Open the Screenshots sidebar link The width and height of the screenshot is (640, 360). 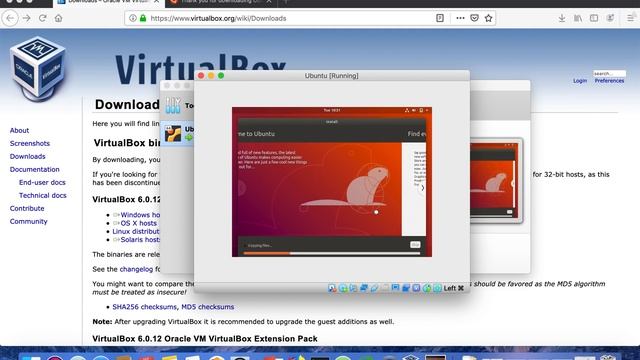click(x=30, y=143)
